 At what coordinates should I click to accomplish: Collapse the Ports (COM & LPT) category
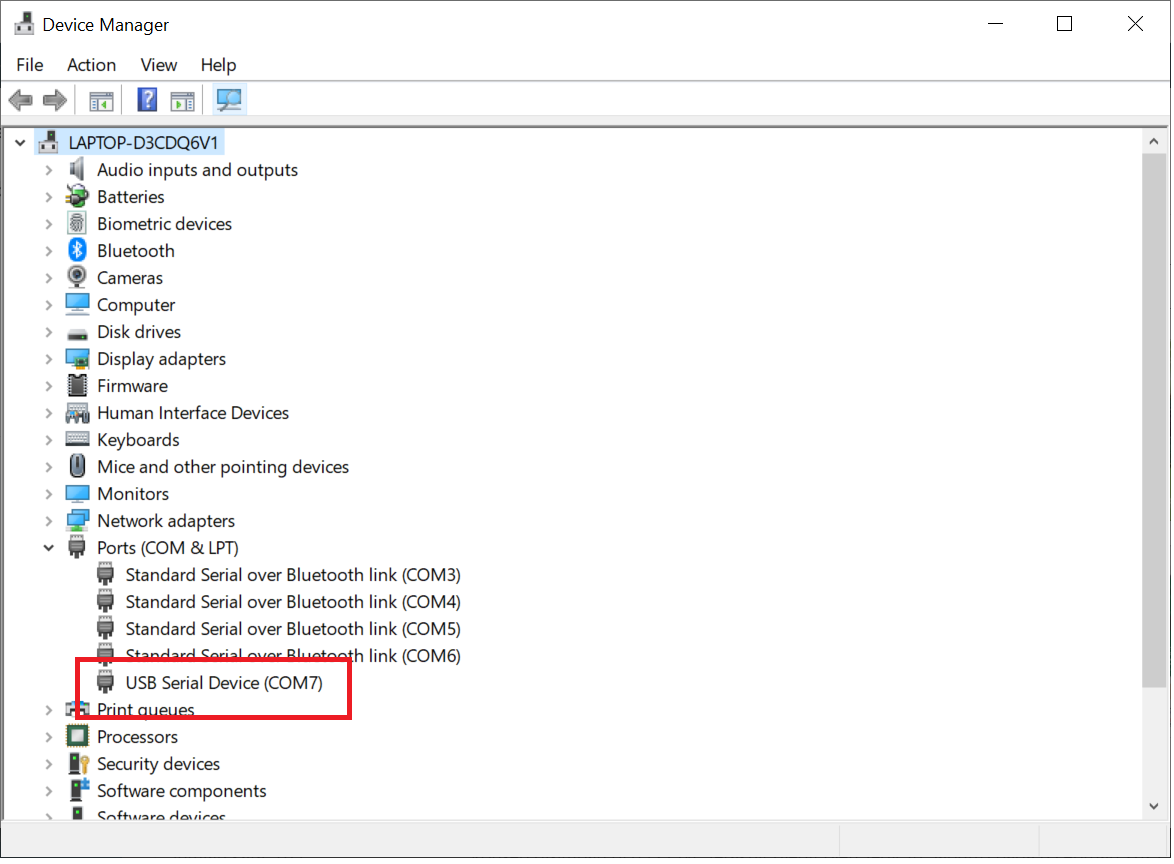pyautogui.click(x=48, y=548)
